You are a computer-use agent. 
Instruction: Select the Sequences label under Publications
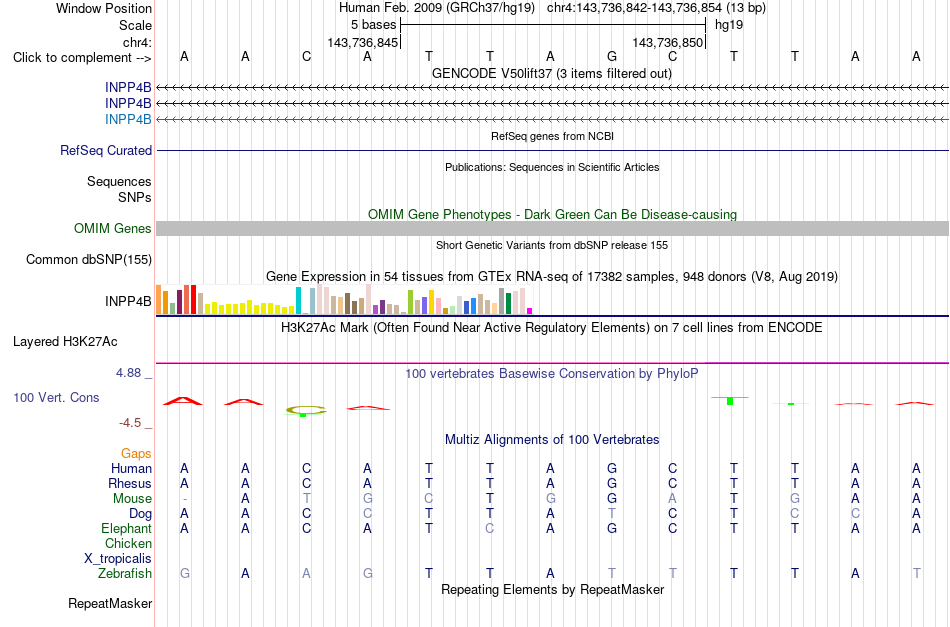pyautogui.click(x=119, y=182)
